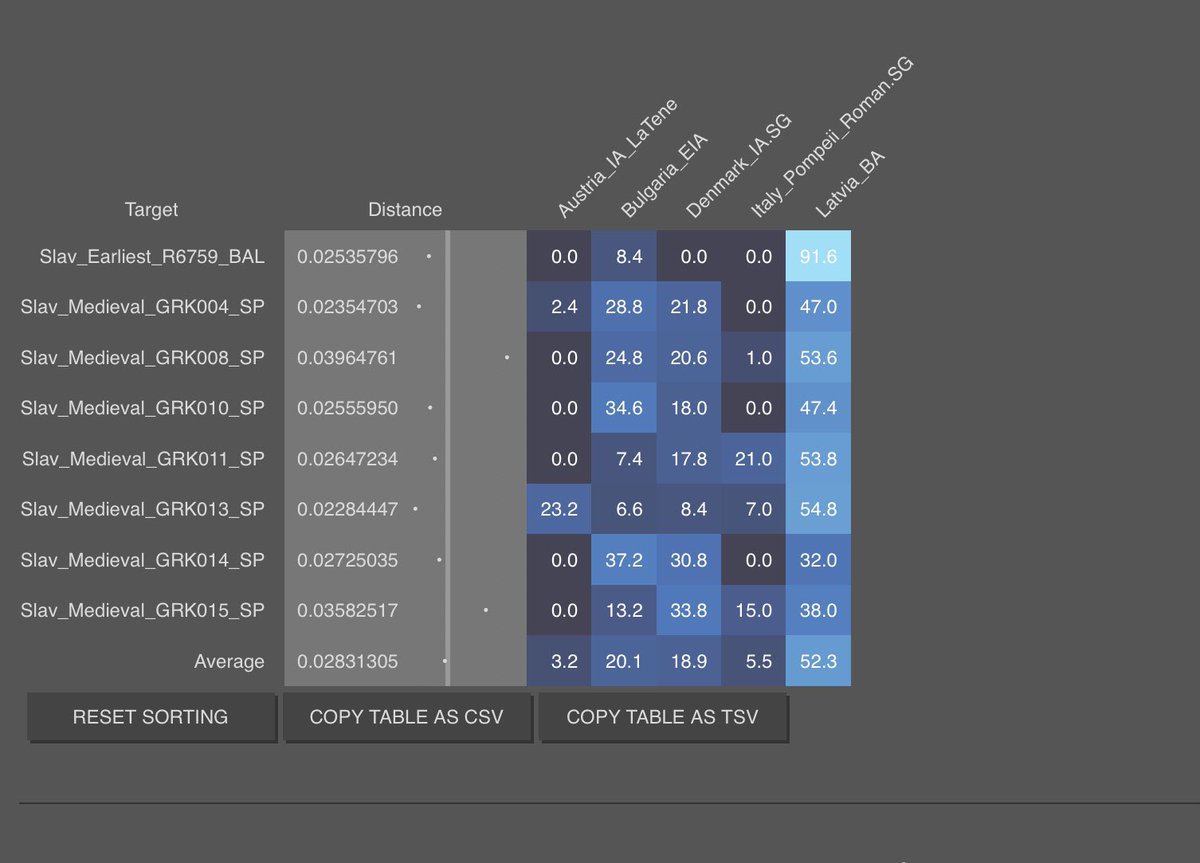The image size is (1200, 863).
Task: Click the 15.0 cell in GRK015 row
Action: point(754,610)
